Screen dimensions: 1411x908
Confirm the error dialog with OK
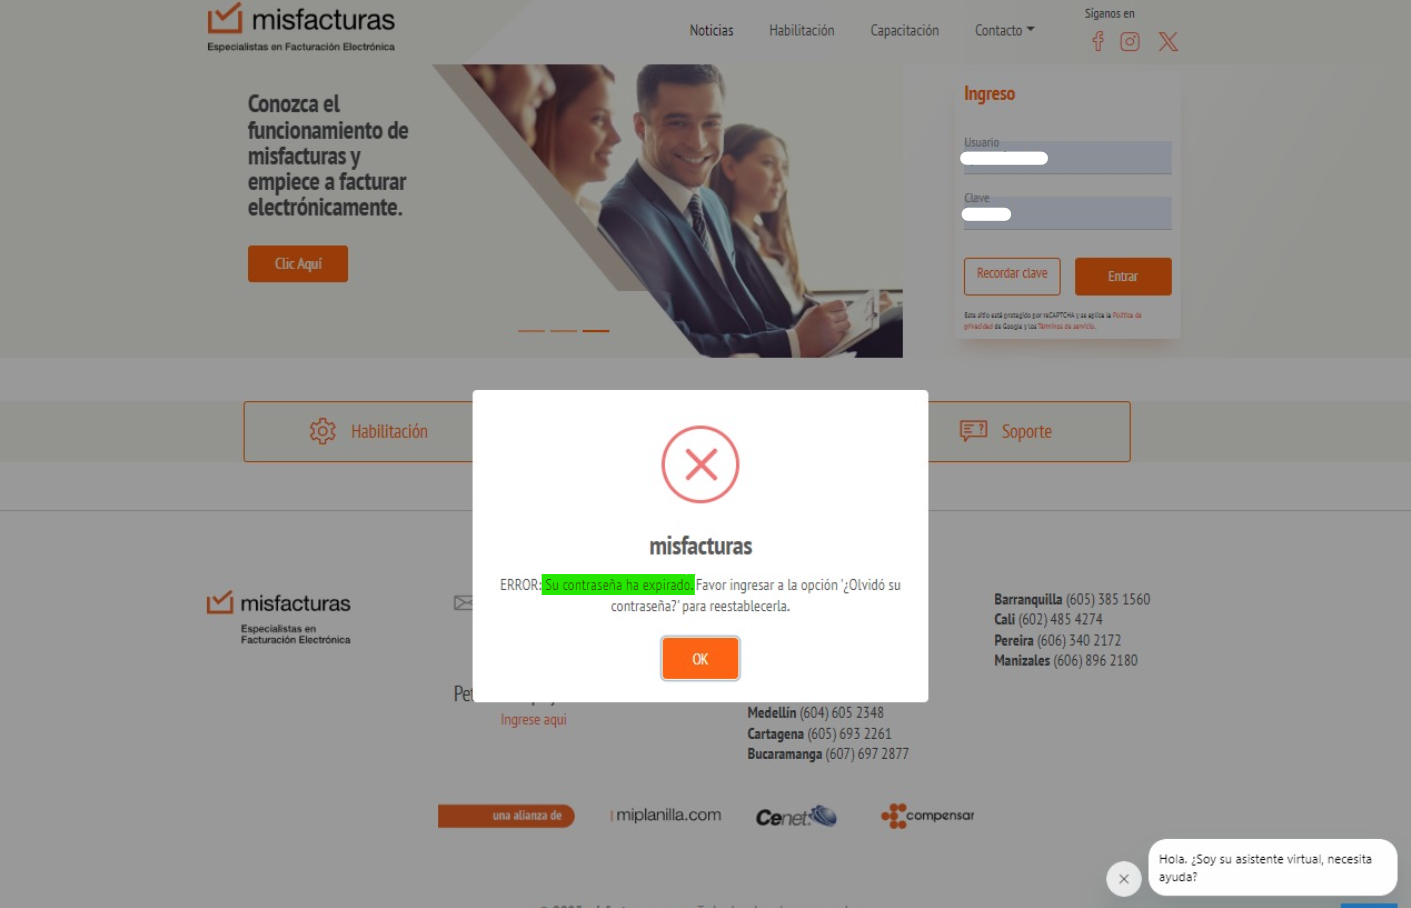tap(700, 658)
